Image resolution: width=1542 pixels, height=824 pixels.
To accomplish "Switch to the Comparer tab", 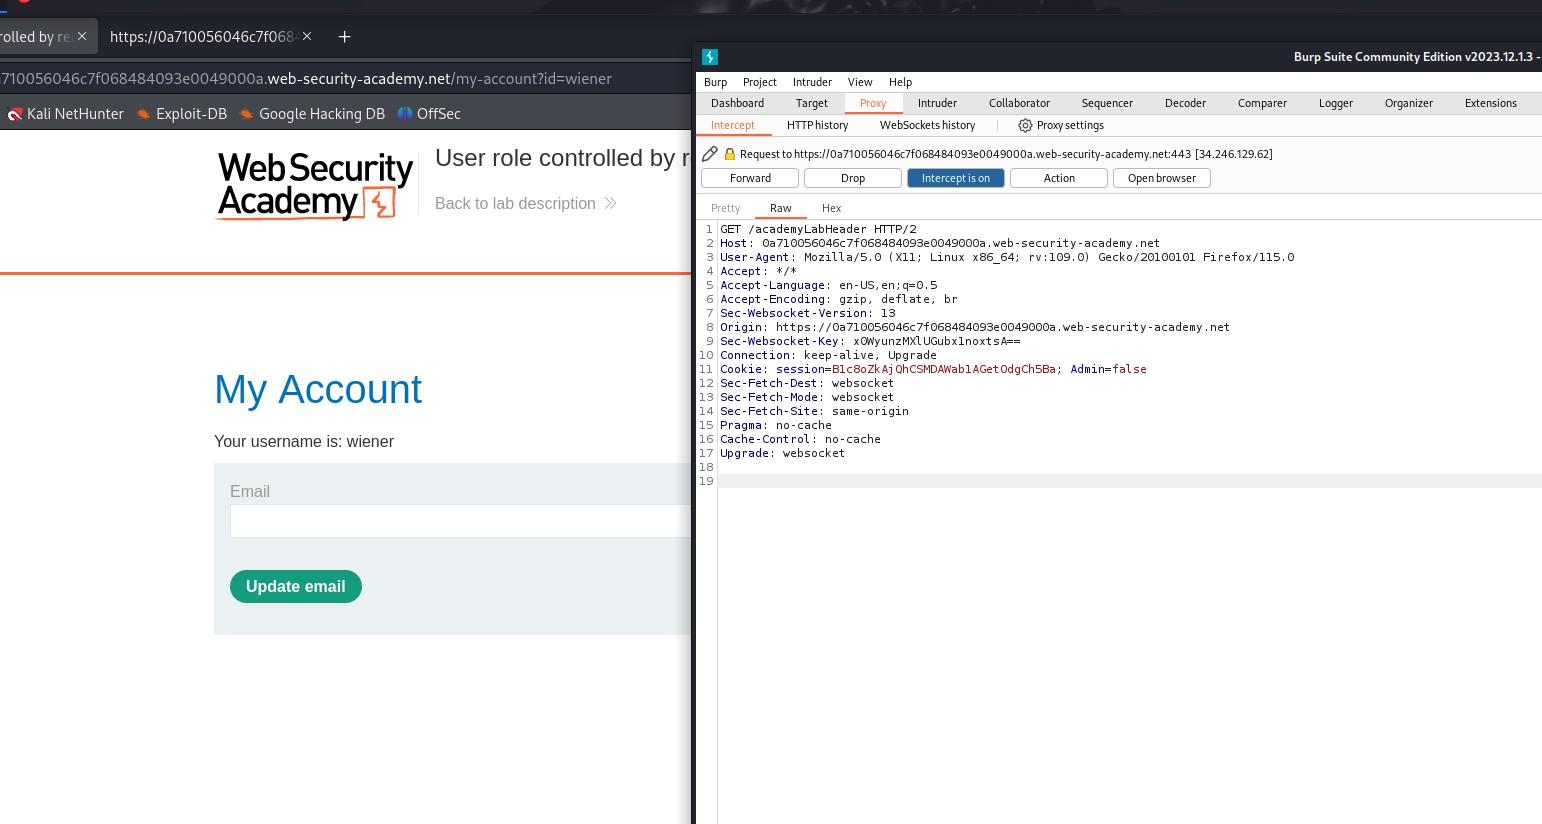I will point(1262,103).
